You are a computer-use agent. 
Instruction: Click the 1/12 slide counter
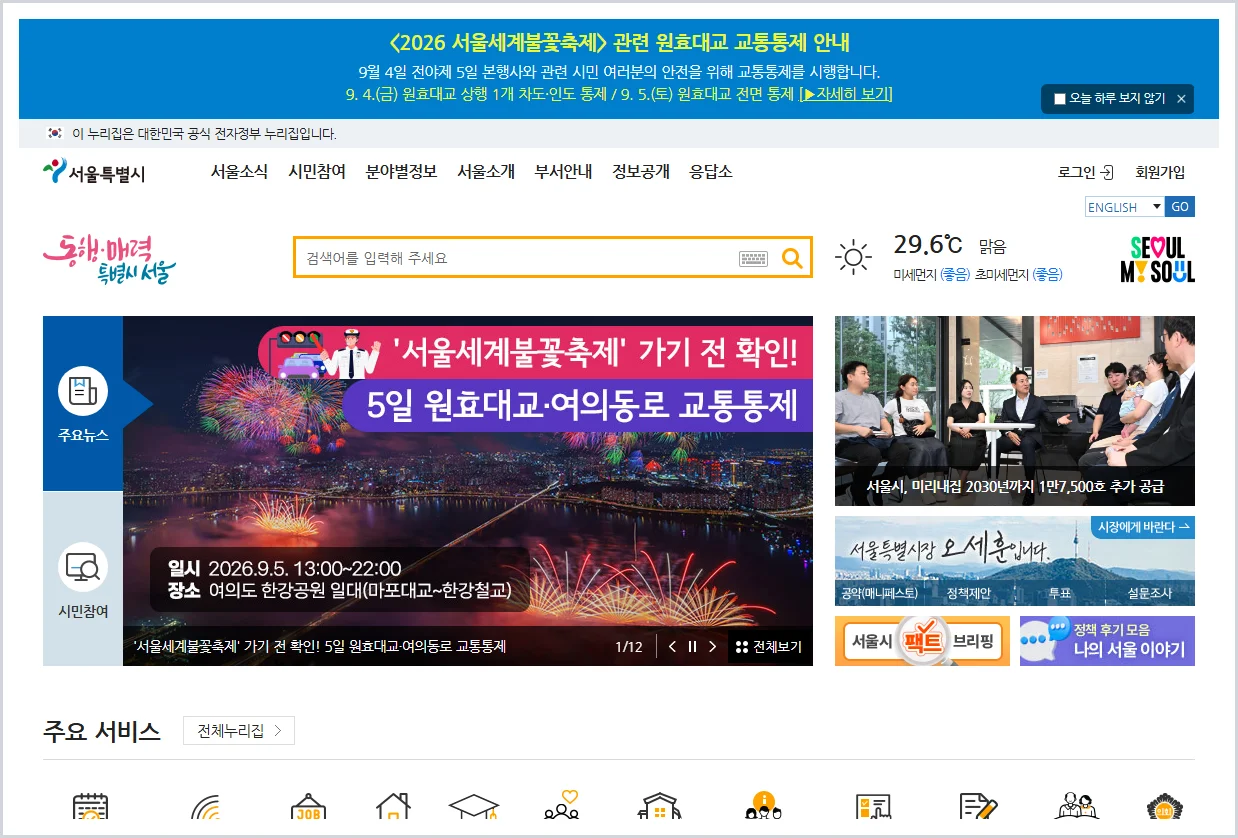click(629, 646)
